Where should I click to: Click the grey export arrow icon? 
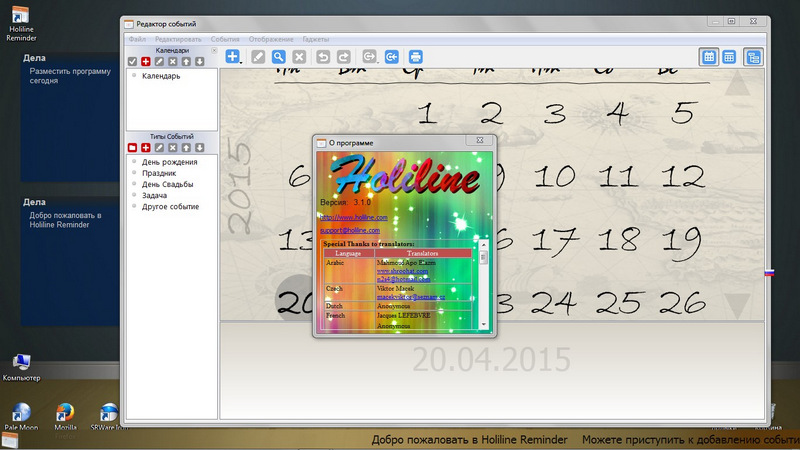tap(369, 57)
